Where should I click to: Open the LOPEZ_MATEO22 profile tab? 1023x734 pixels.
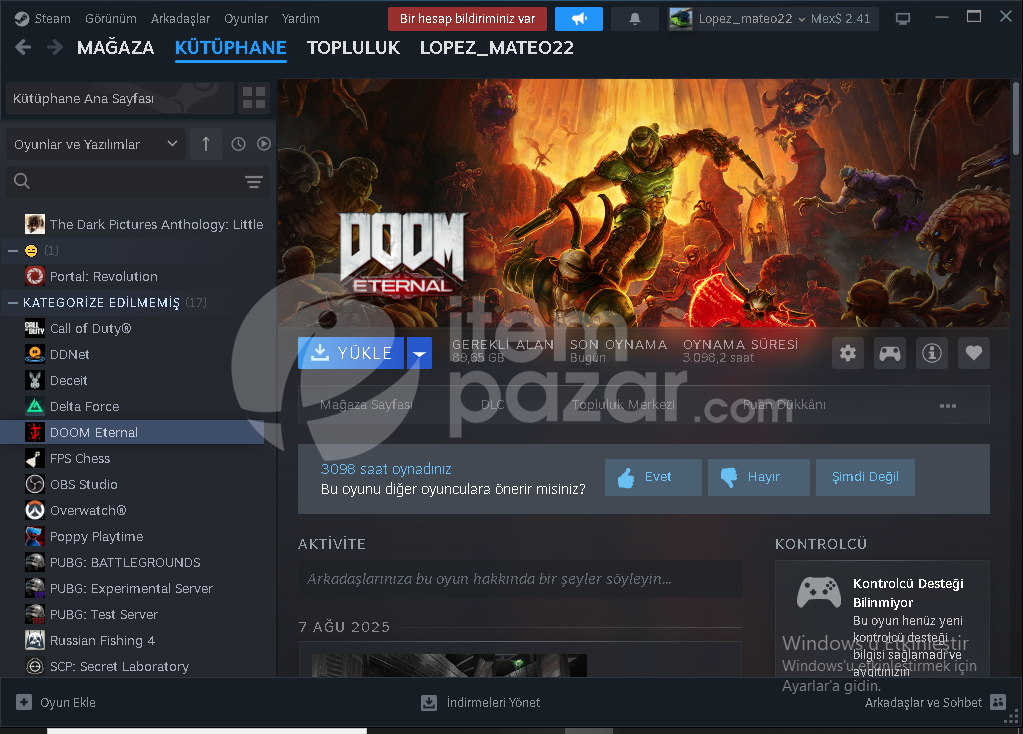coord(496,48)
